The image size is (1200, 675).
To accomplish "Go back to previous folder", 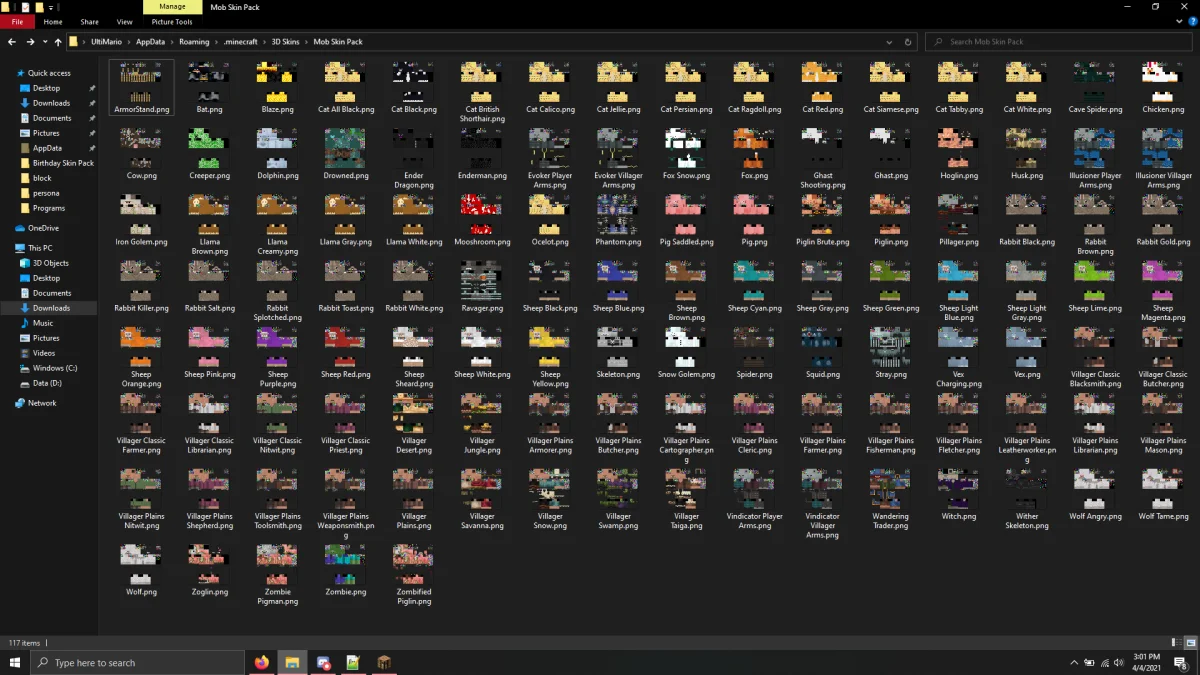I will click(11, 42).
